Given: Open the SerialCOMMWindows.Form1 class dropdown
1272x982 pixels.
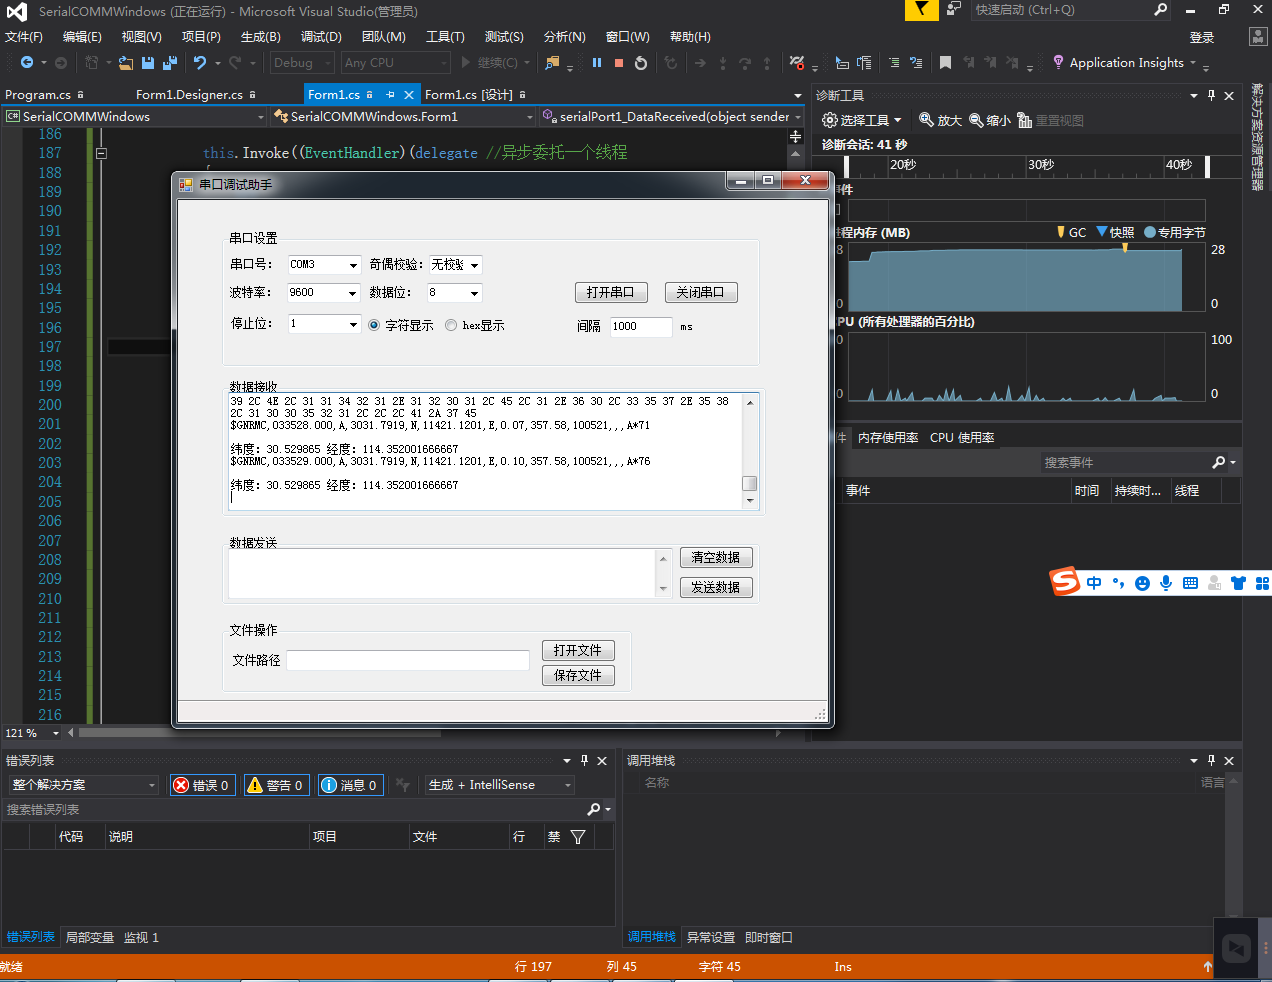Looking at the screenshot, I should point(404,117).
